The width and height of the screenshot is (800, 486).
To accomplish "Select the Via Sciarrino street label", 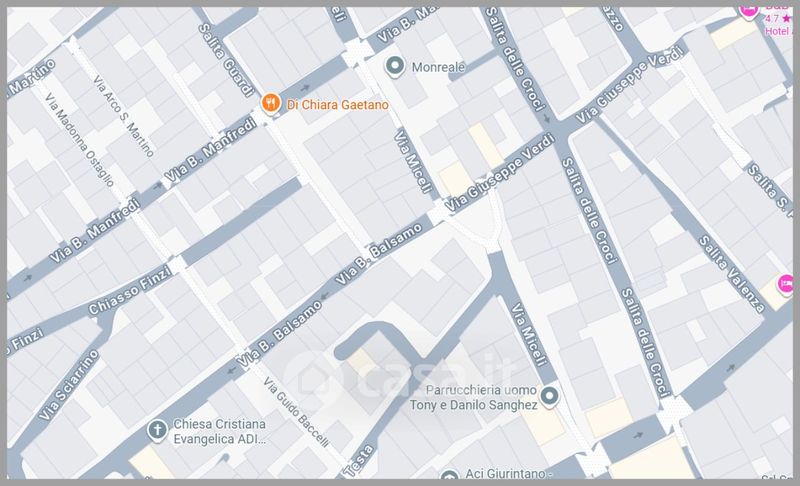I will 68,386.
